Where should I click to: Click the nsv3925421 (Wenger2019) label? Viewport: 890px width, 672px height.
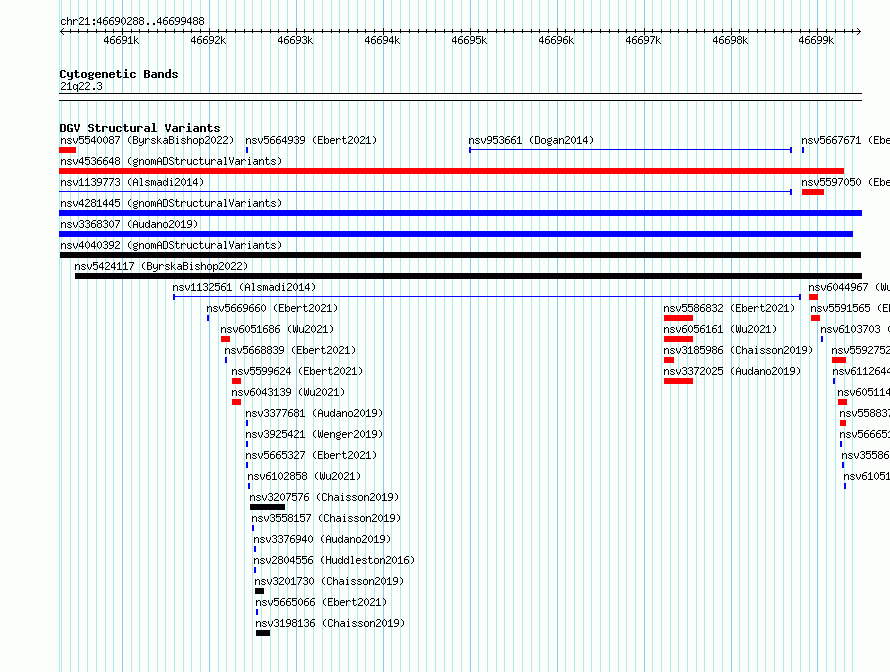click(x=314, y=434)
